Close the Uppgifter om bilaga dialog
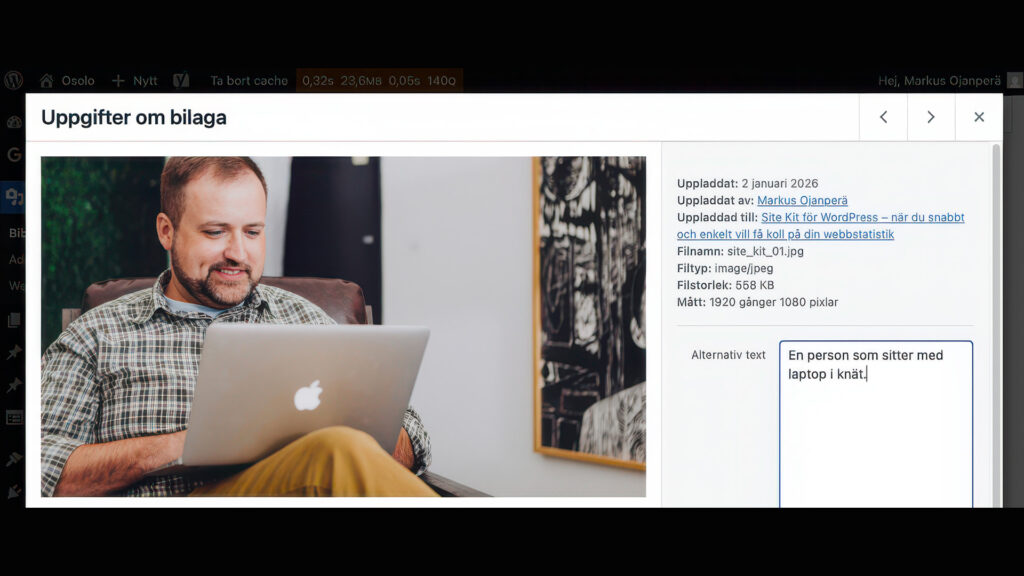This screenshot has width=1024, height=576. (979, 117)
